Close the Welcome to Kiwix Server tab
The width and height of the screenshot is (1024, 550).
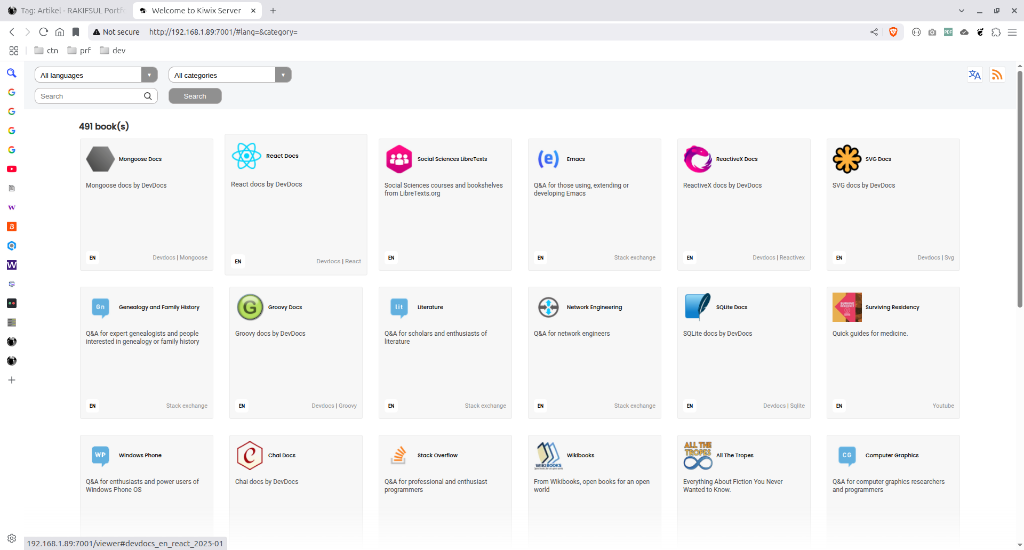pos(253,10)
